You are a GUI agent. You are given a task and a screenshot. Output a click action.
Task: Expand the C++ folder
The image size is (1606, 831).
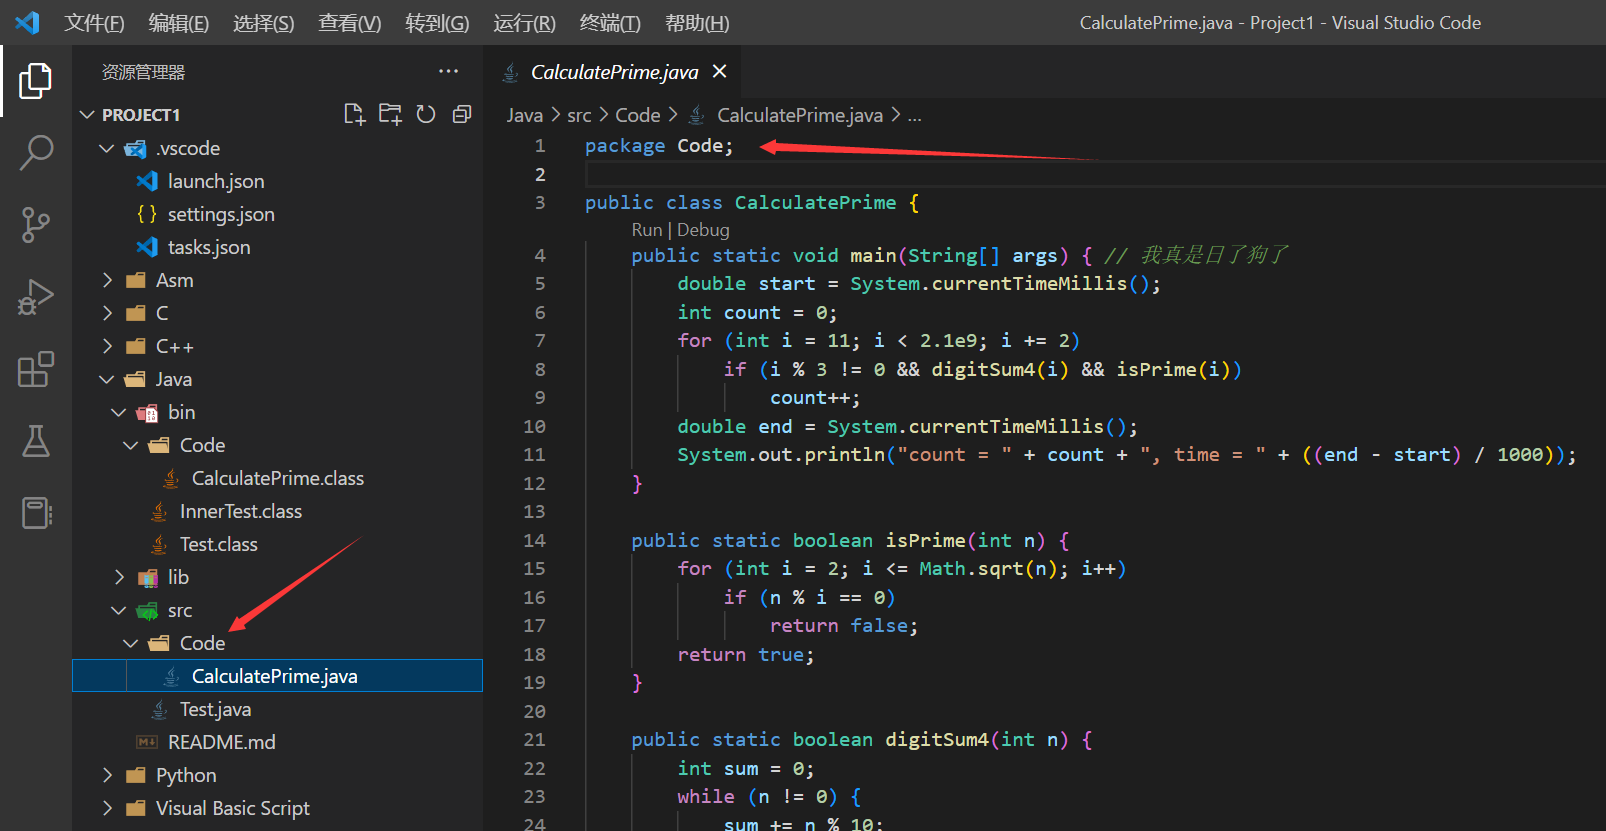pyautogui.click(x=107, y=346)
